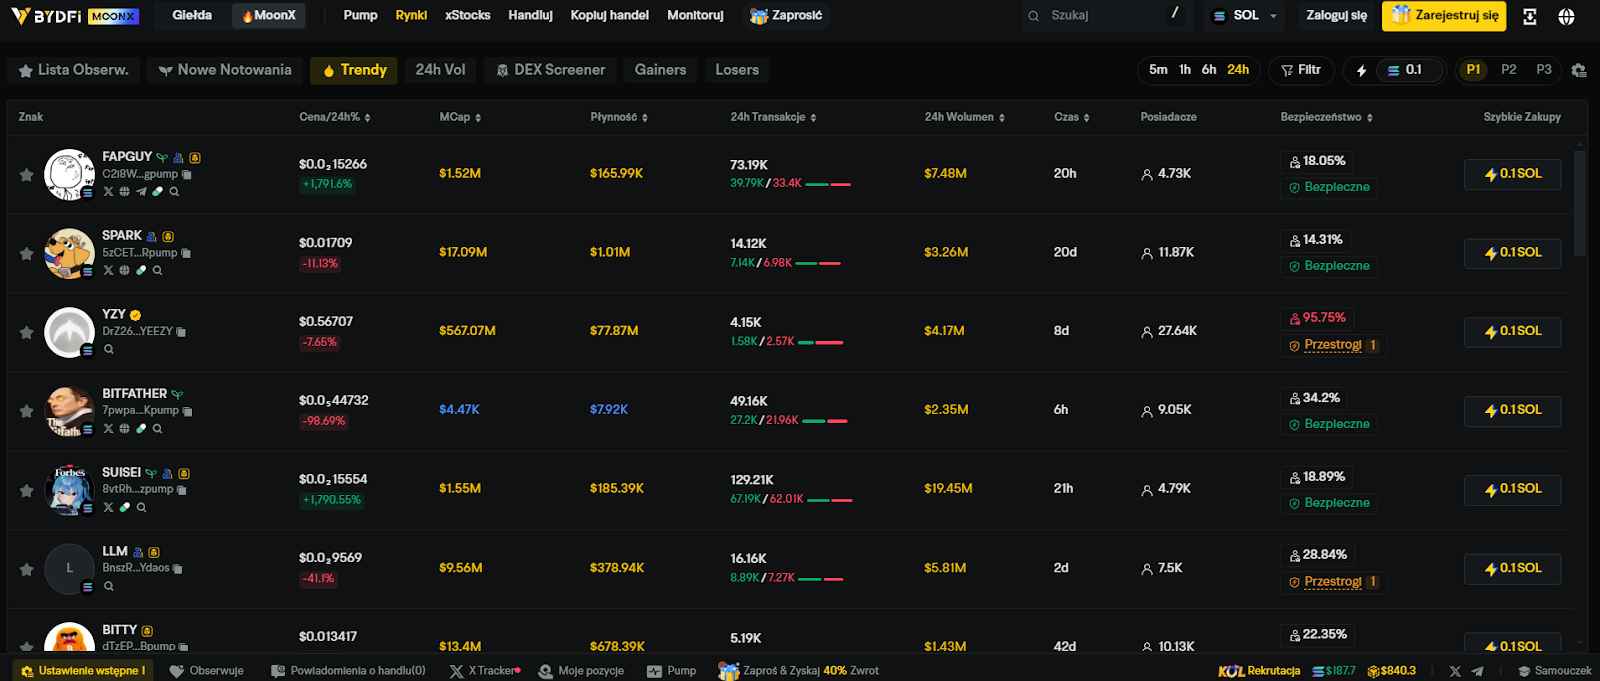Viewport: 1600px width, 681px height.
Task: Switch to the 24h Vol tab
Action: [x=441, y=70]
